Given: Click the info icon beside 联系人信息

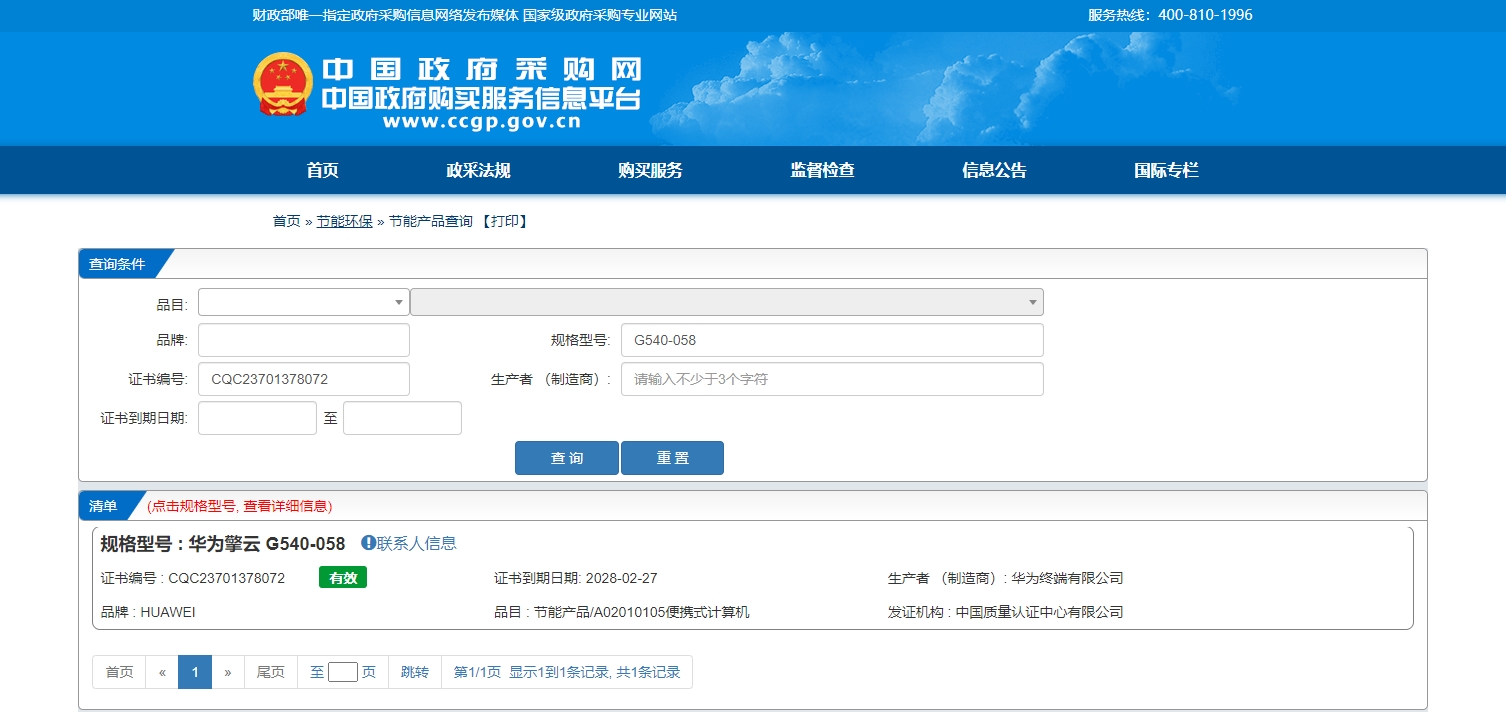Looking at the screenshot, I should [x=368, y=543].
